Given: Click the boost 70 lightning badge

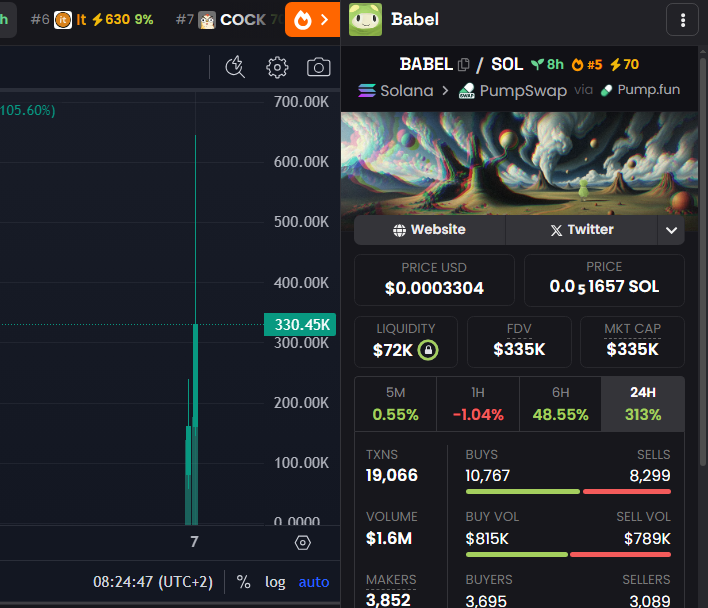Looking at the screenshot, I should 624,65.
